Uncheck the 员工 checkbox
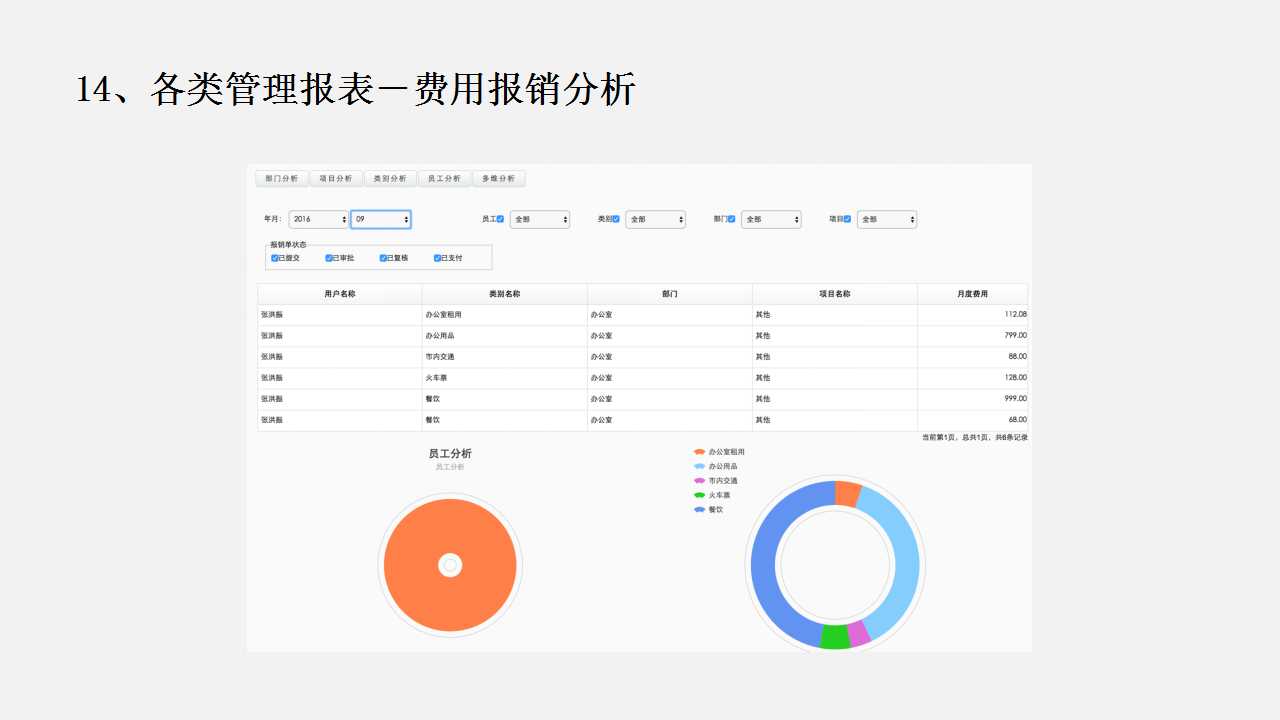 click(x=500, y=219)
